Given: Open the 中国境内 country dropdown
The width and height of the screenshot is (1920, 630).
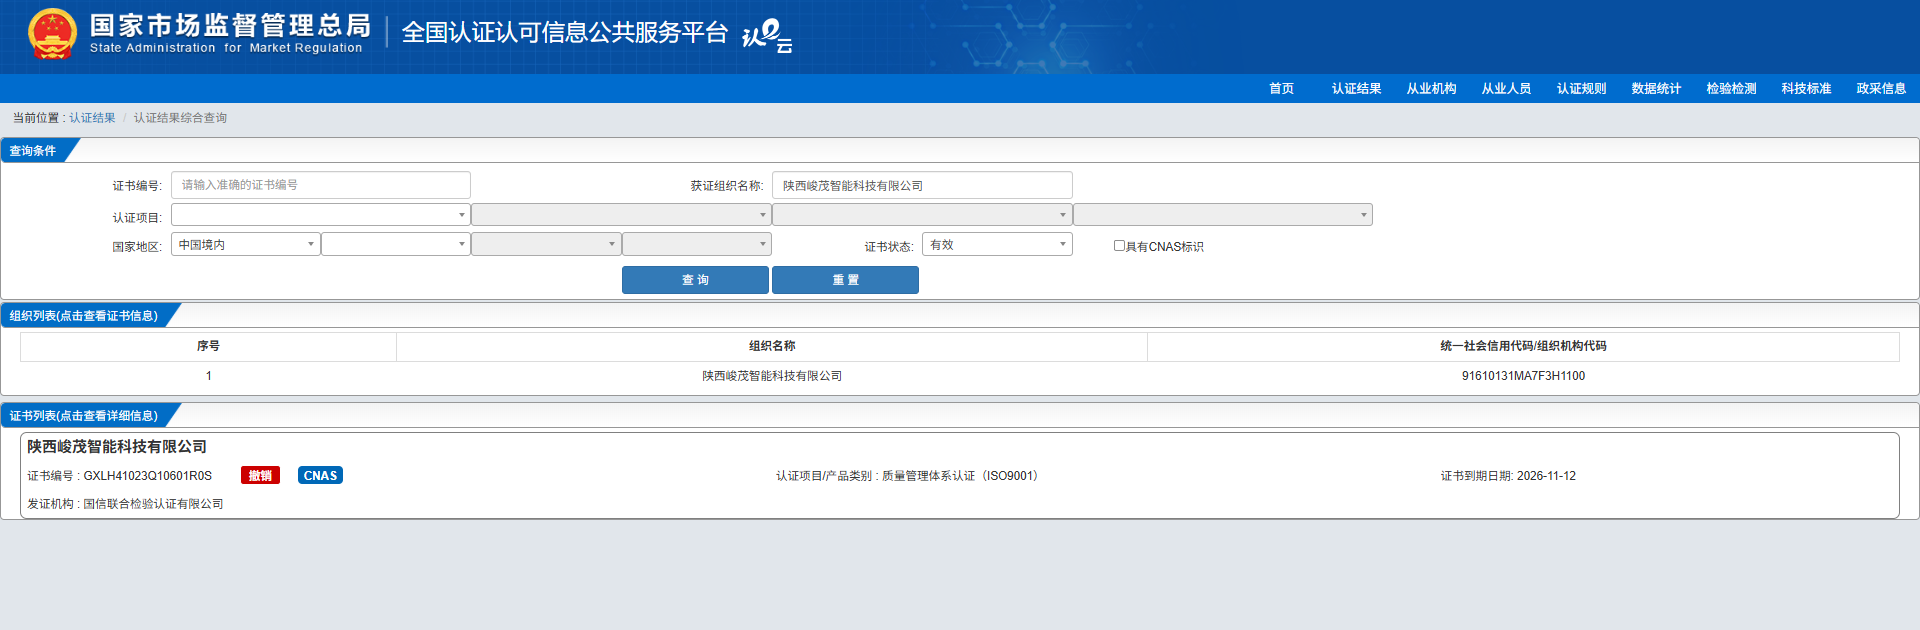Looking at the screenshot, I should pyautogui.click(x=246, y=245).
